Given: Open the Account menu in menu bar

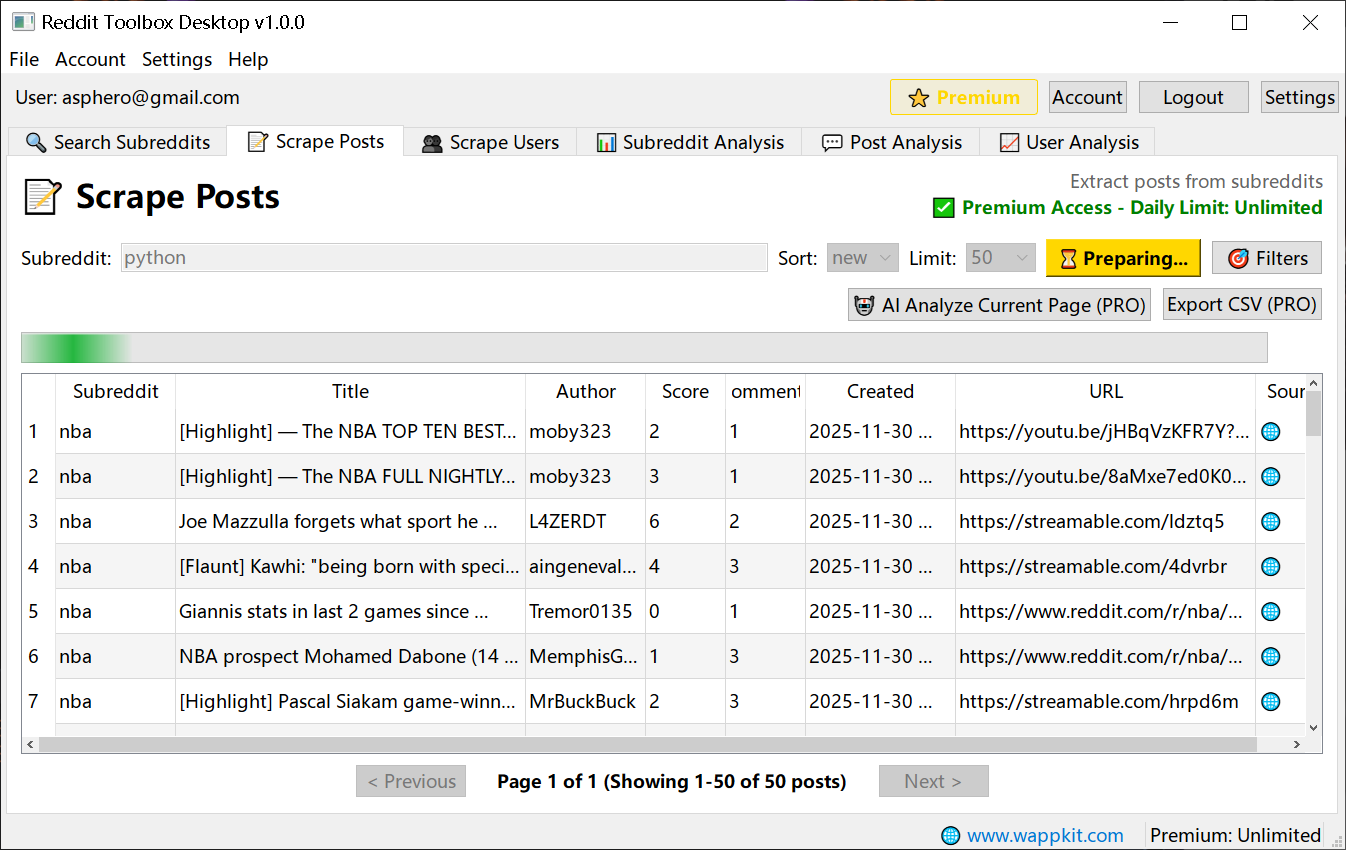Looking at the screenshot, I should (90, 59).
